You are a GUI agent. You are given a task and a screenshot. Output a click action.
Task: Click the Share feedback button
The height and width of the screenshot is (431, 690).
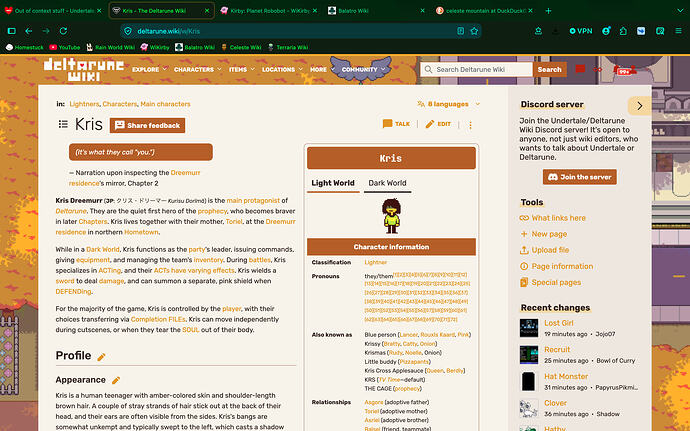click(x=147, y=125)
